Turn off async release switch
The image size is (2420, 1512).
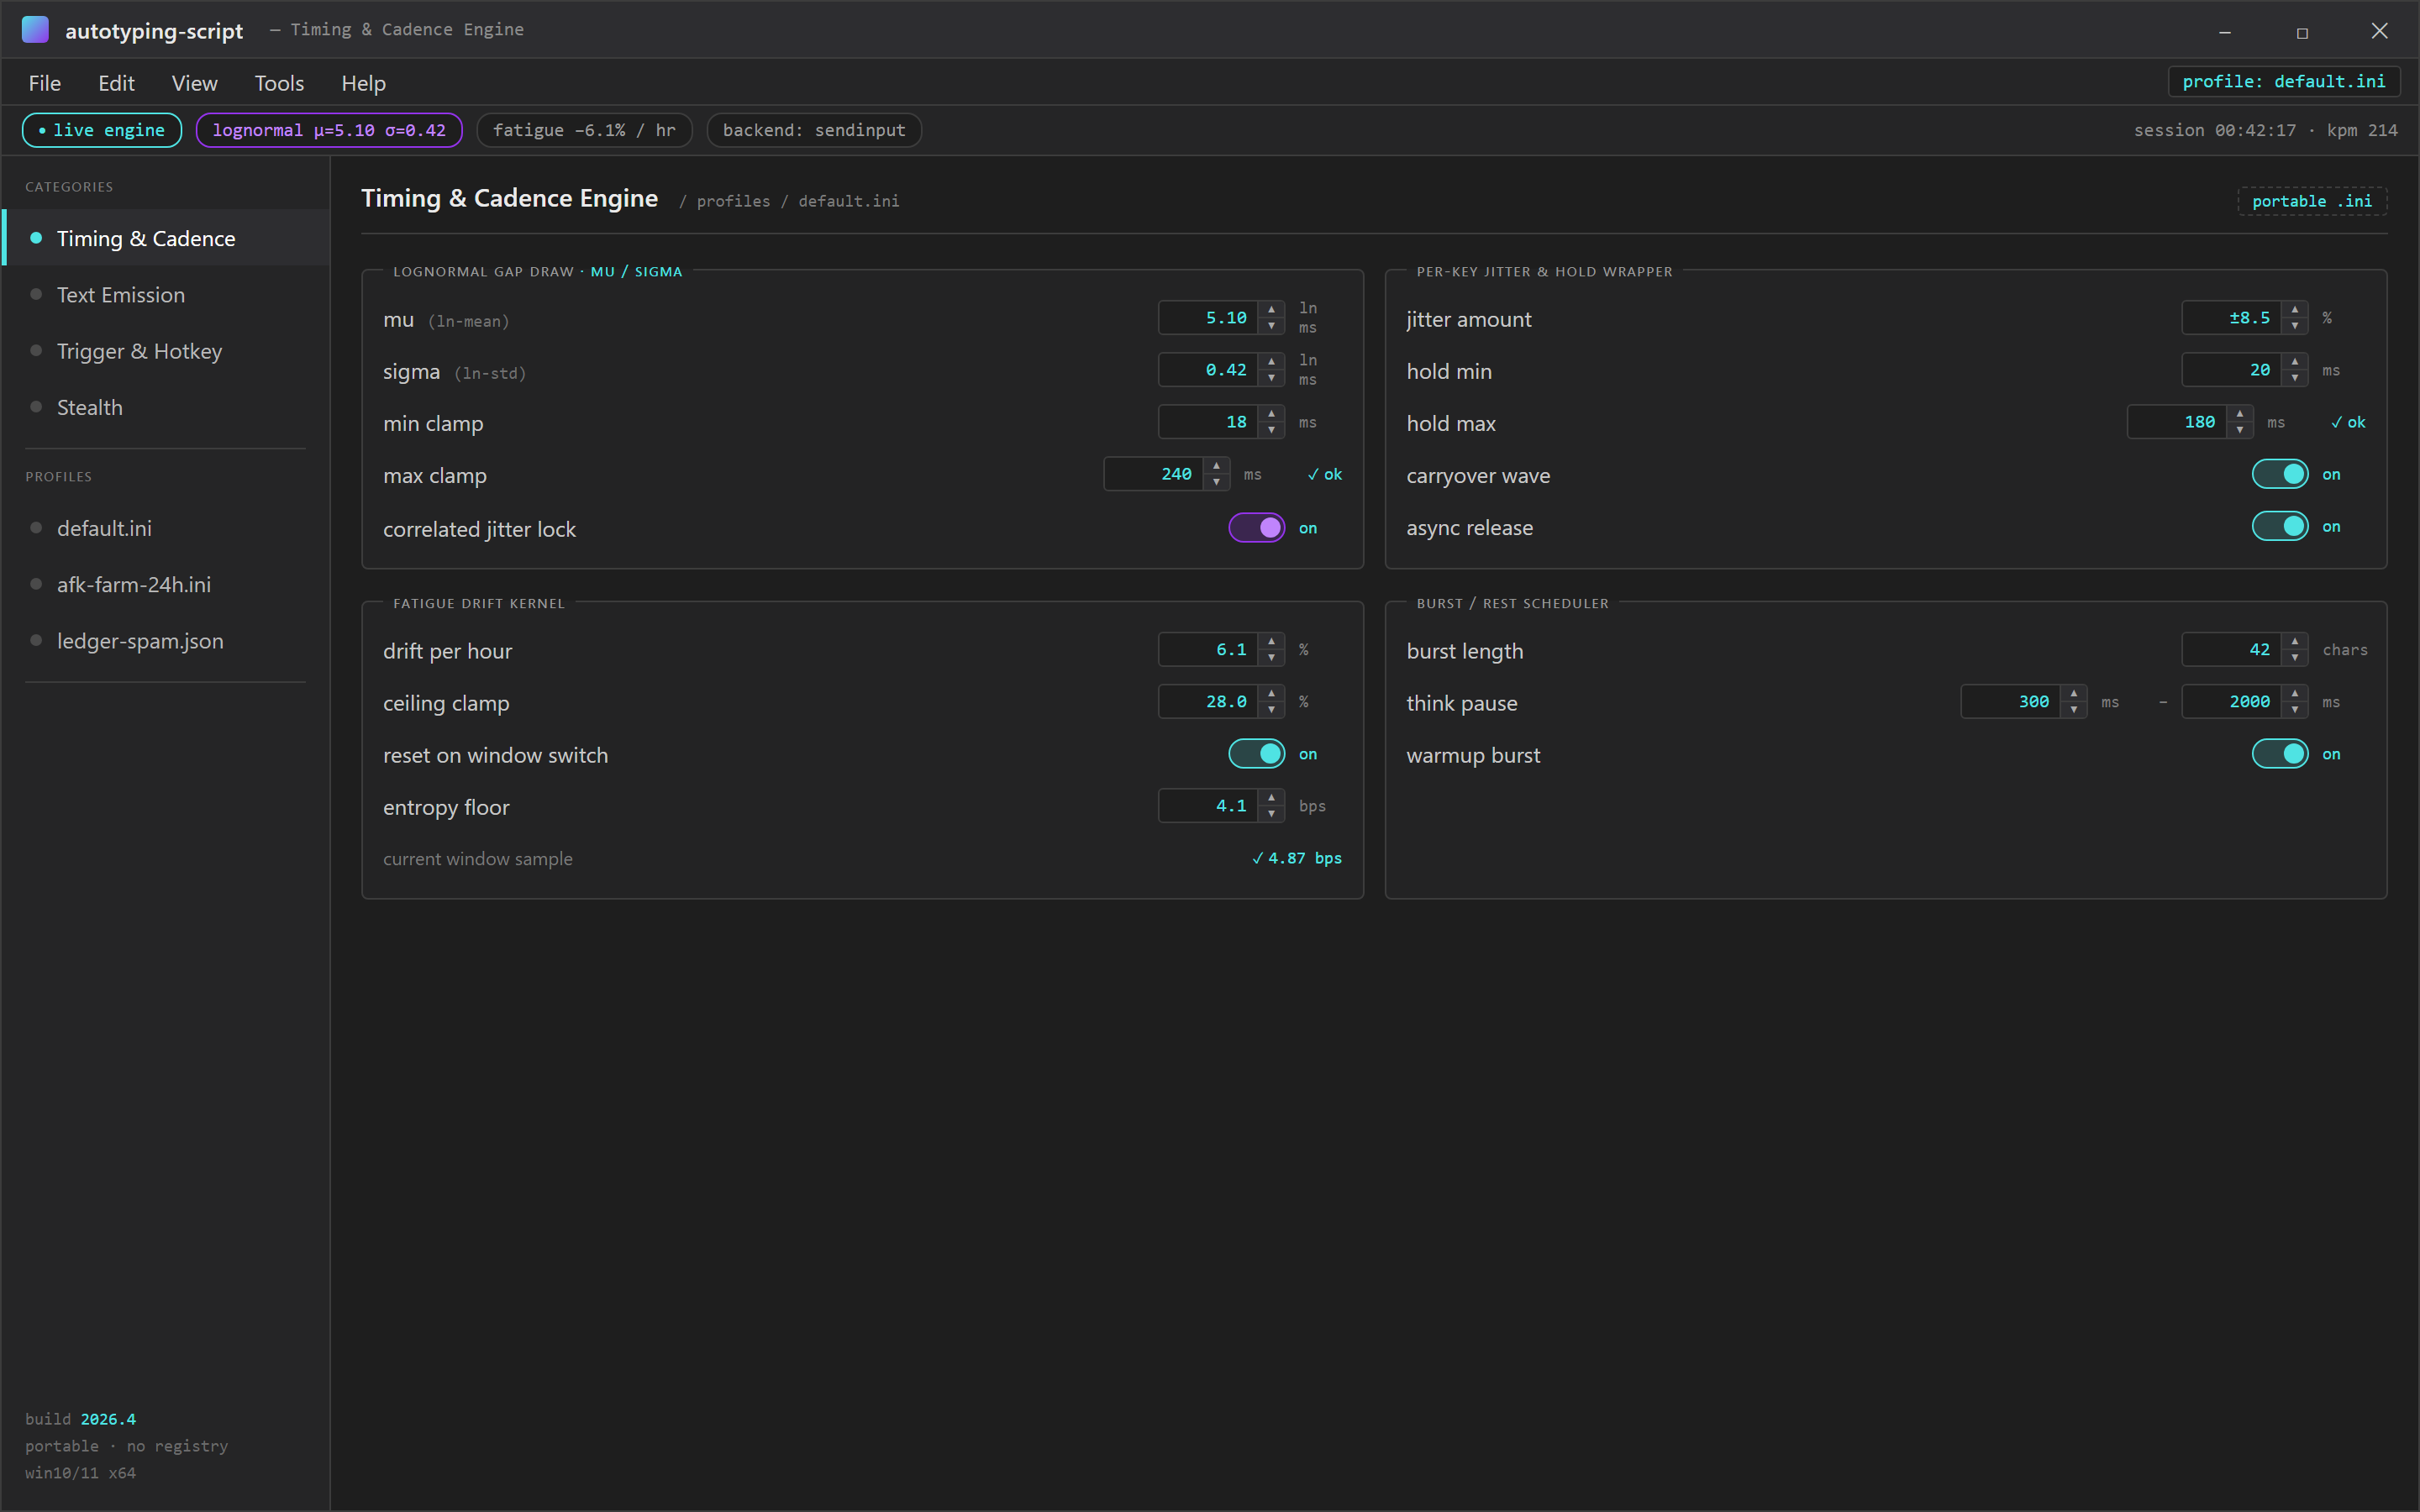pos(2280,526)
